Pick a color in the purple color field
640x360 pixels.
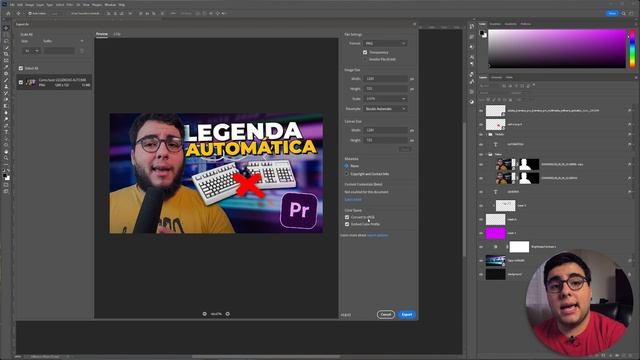pyautogui.click(x=557, y=48)
